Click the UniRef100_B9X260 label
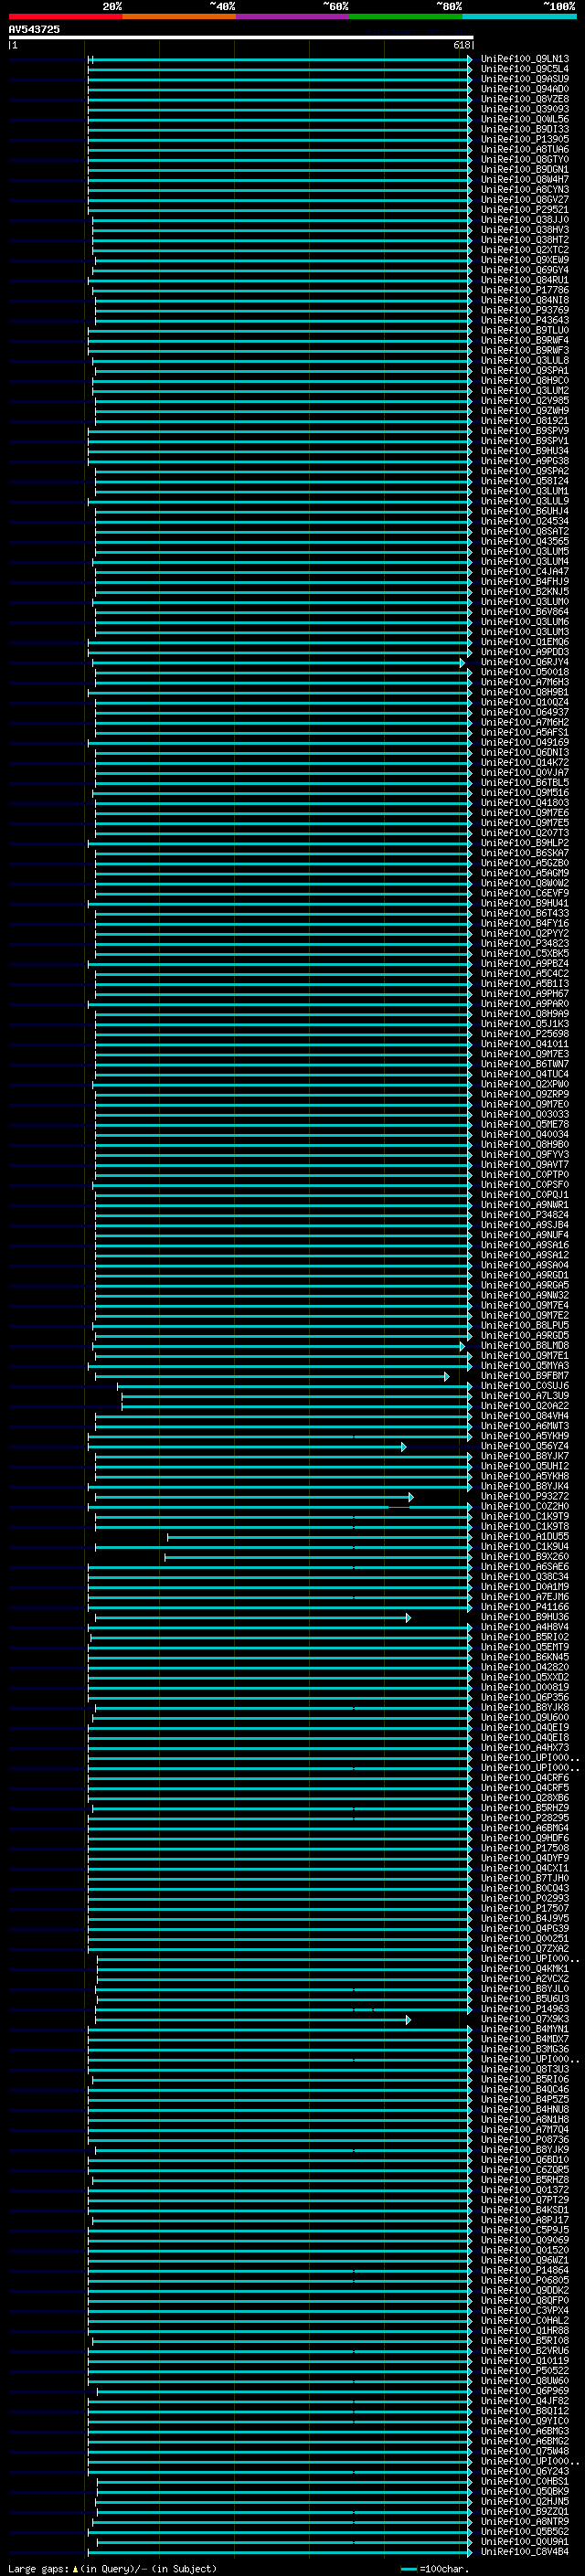585x2576 pixels. click(x=525, y=1557)
